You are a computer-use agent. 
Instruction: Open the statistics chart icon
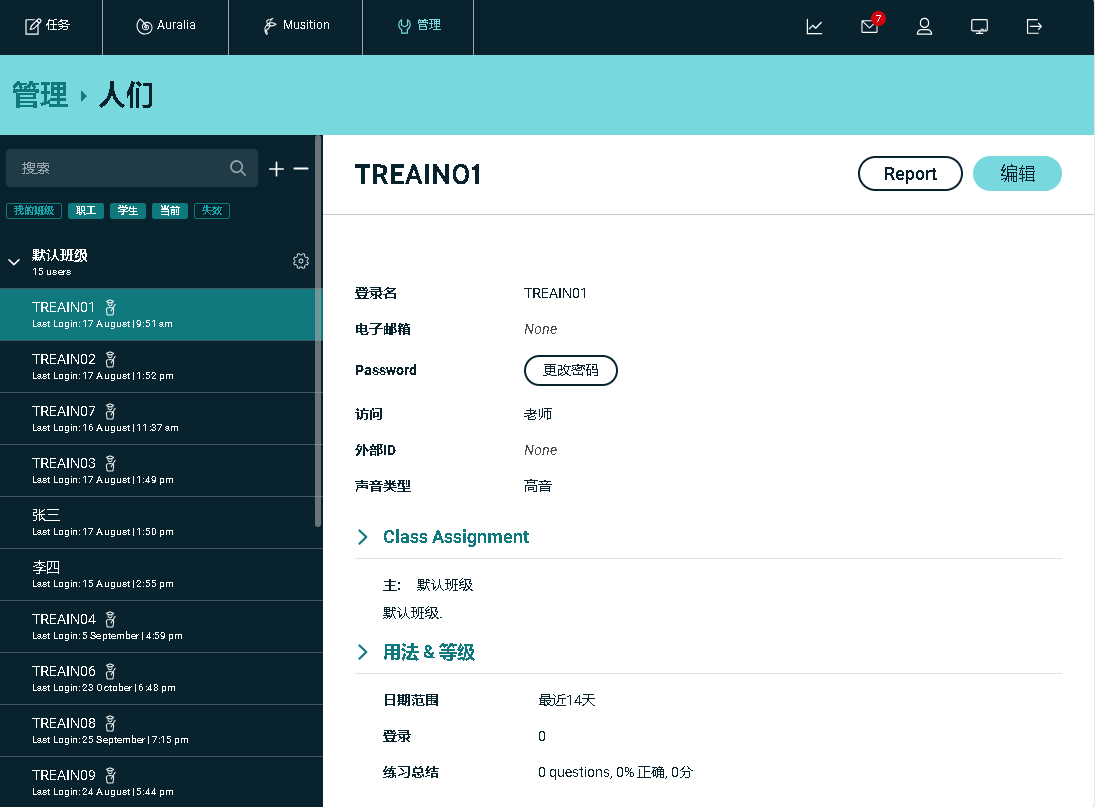[814, 27]
